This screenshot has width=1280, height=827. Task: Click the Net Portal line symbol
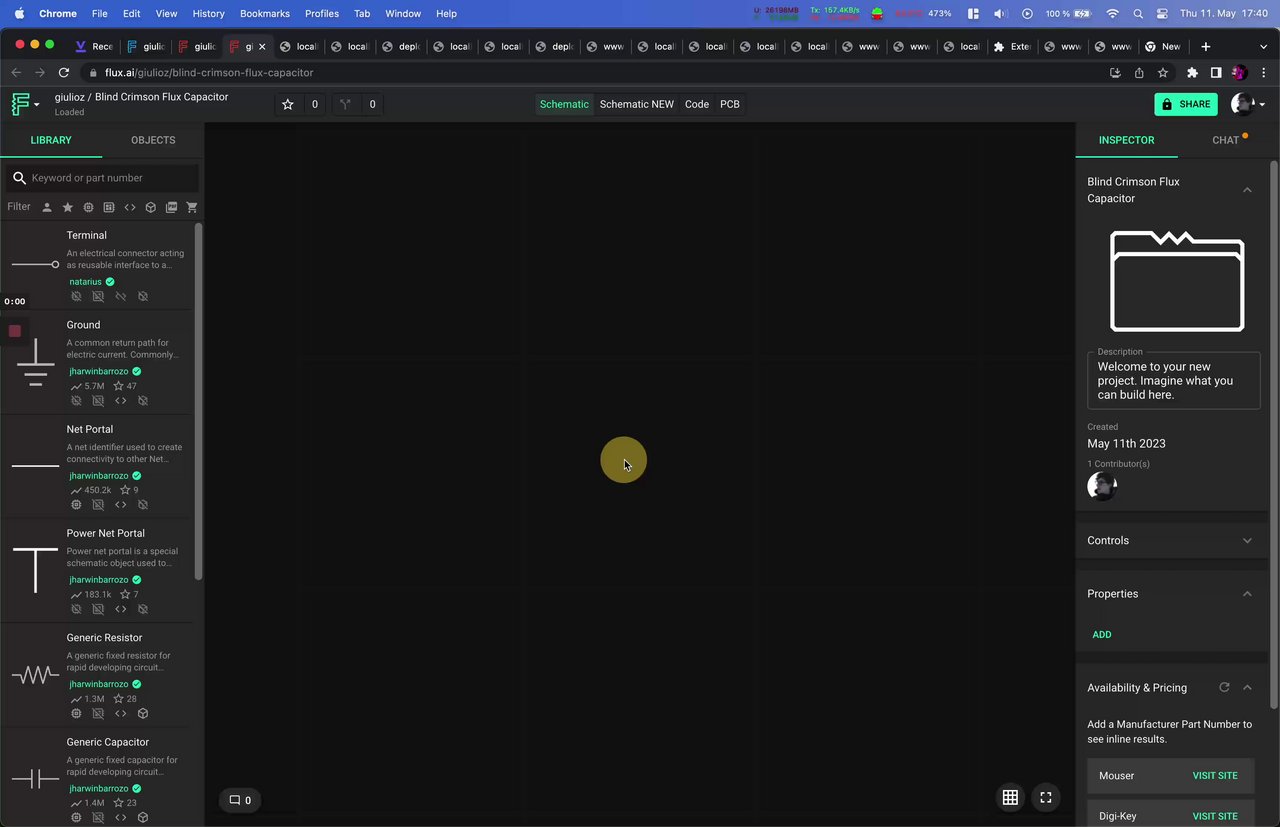tap(36, 466)
